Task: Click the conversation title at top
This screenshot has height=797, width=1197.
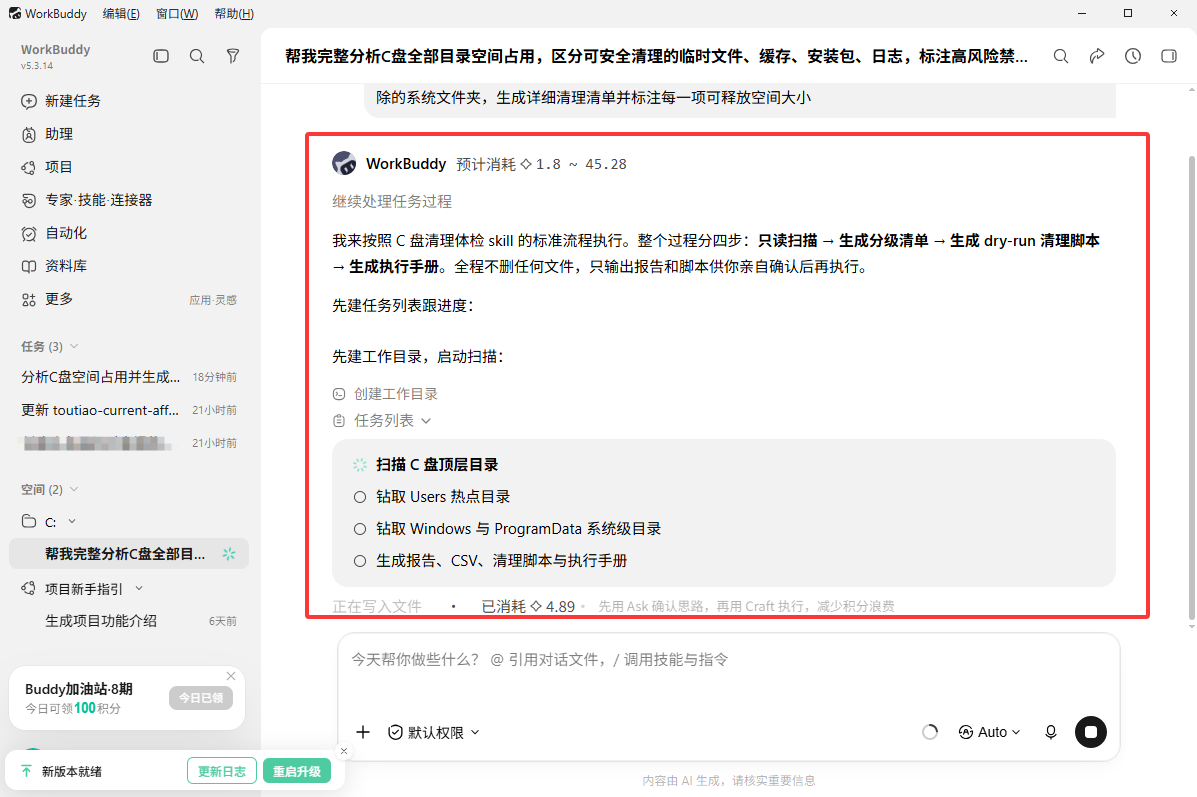Action: [657, 56]
